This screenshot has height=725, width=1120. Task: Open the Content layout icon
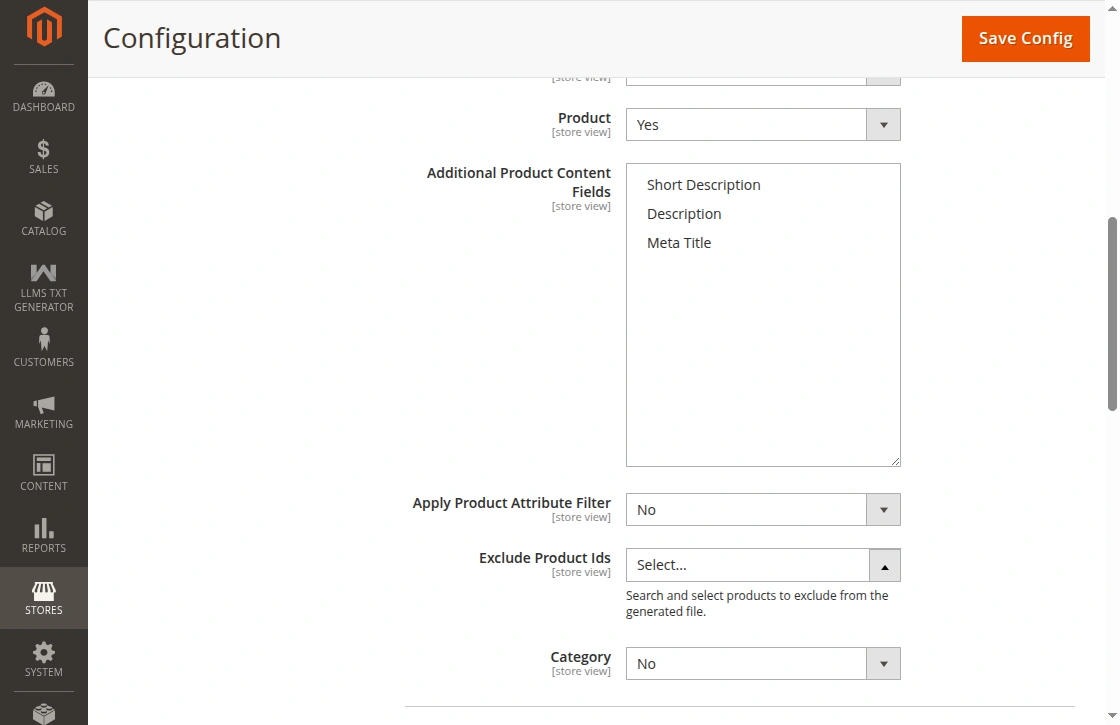44,465
